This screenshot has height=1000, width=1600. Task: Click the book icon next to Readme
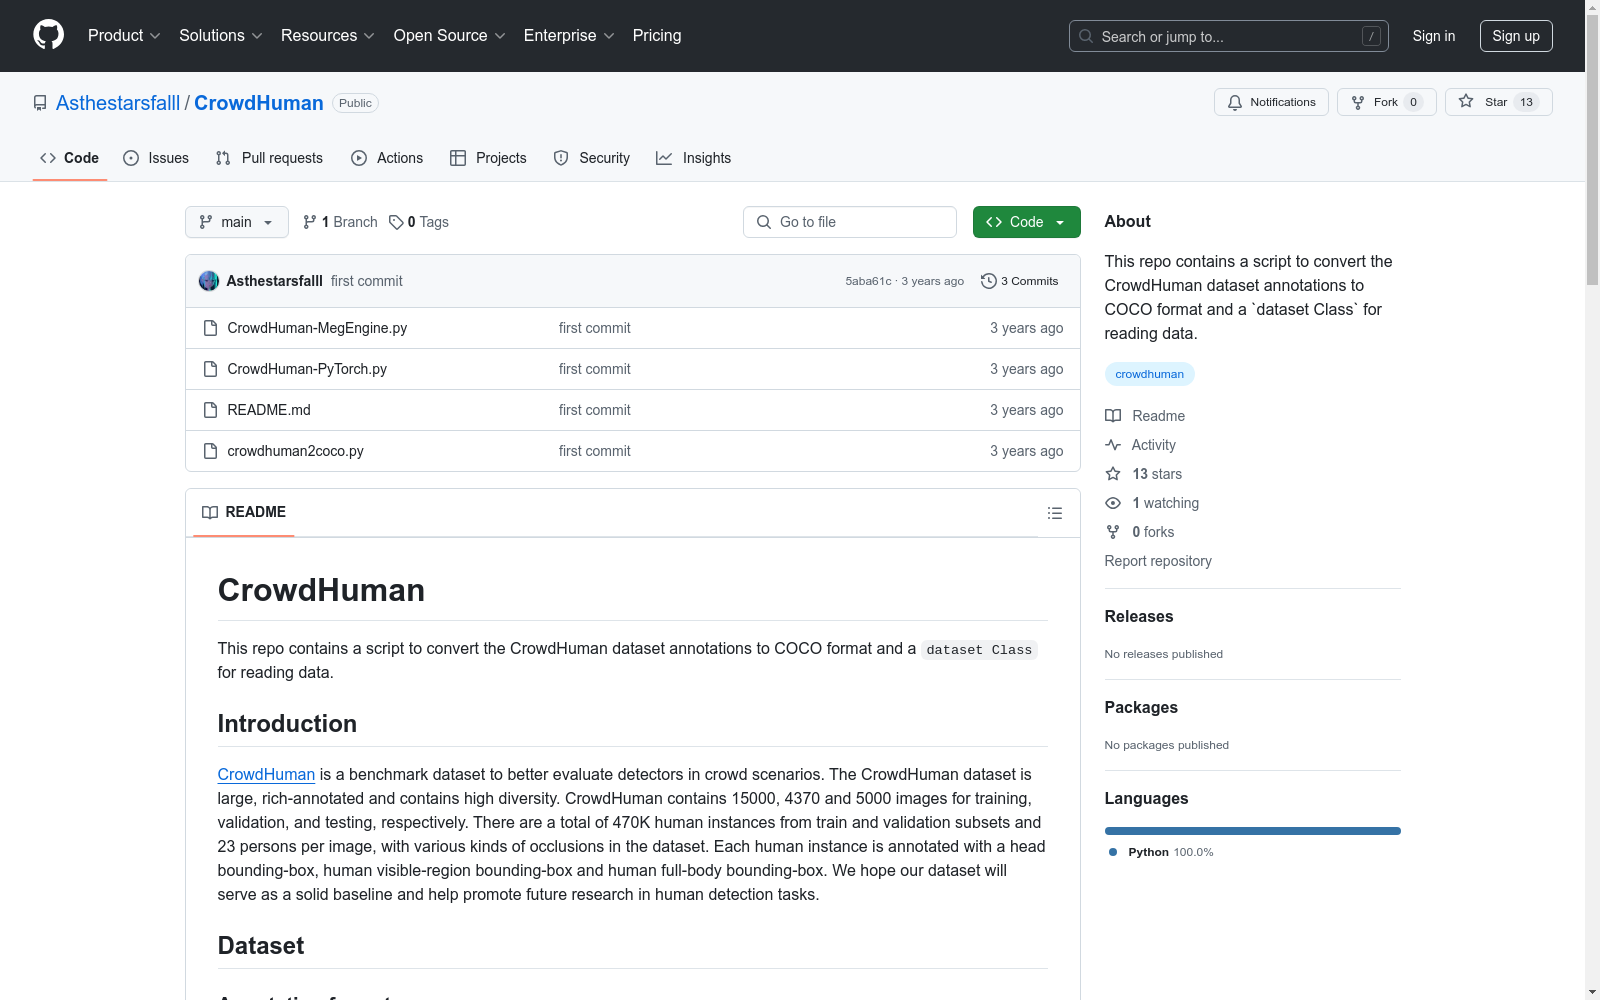click(1113, 416)
